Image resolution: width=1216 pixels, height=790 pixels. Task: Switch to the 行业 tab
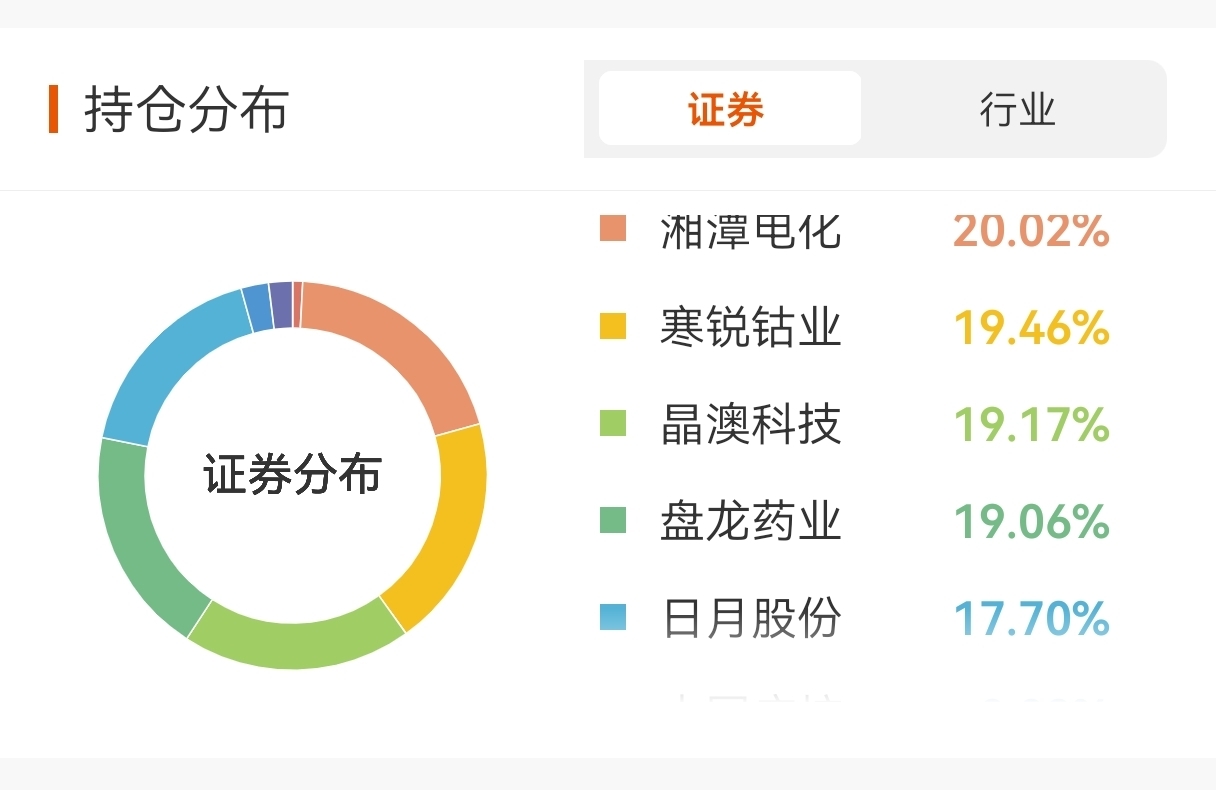point(1017,109)
